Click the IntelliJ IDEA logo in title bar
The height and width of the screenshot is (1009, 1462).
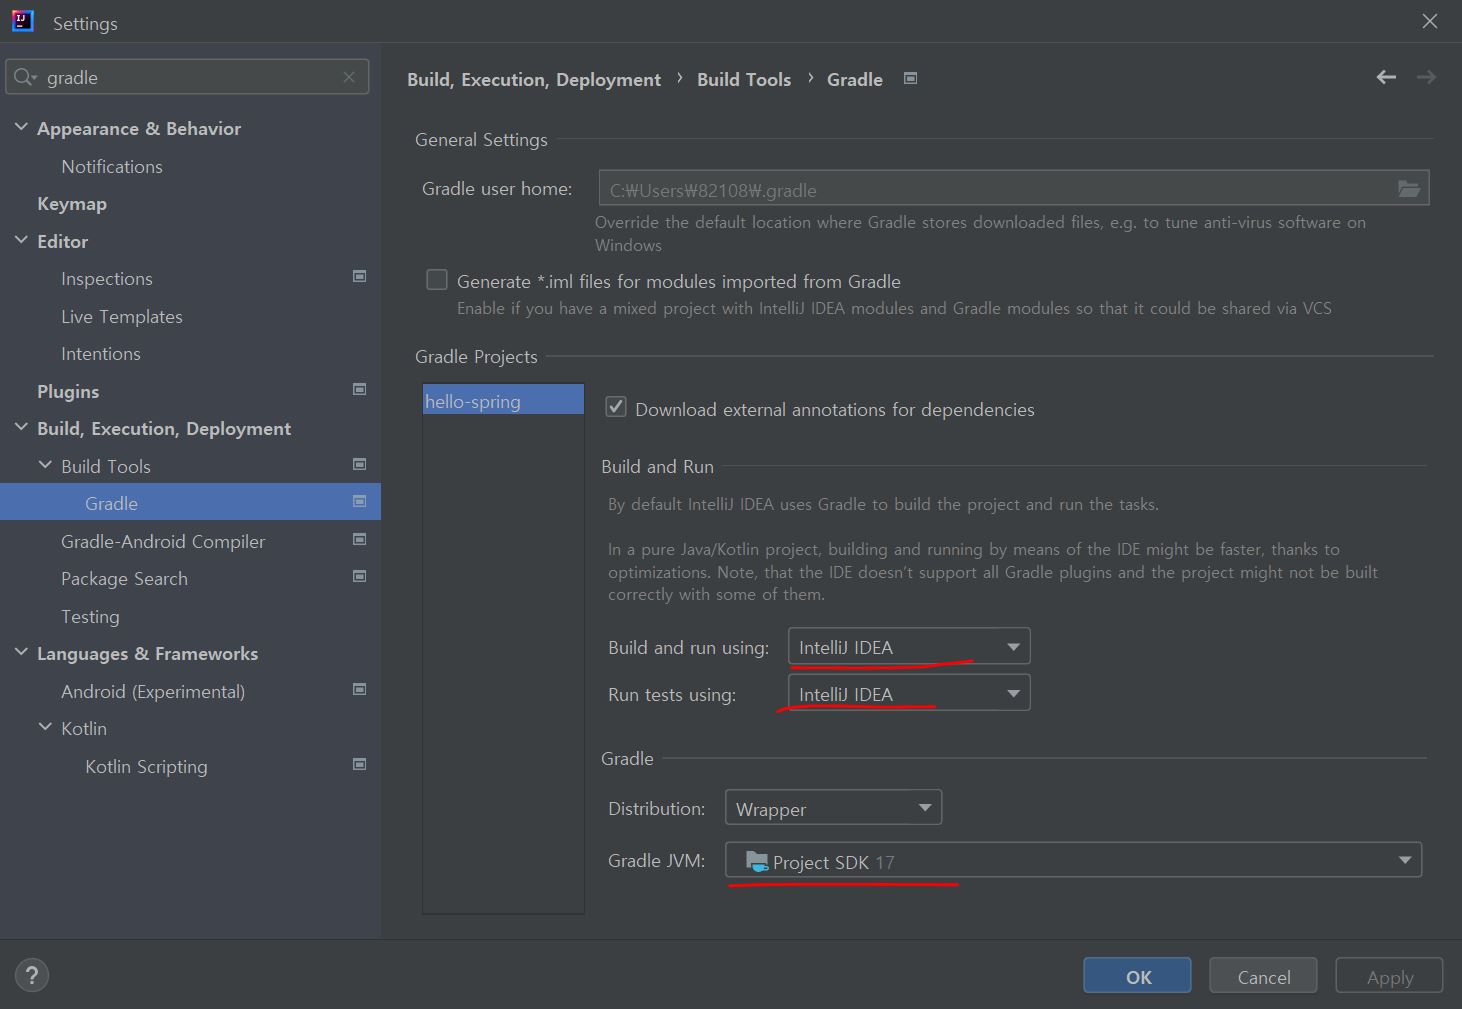click(x=22, y=21)
